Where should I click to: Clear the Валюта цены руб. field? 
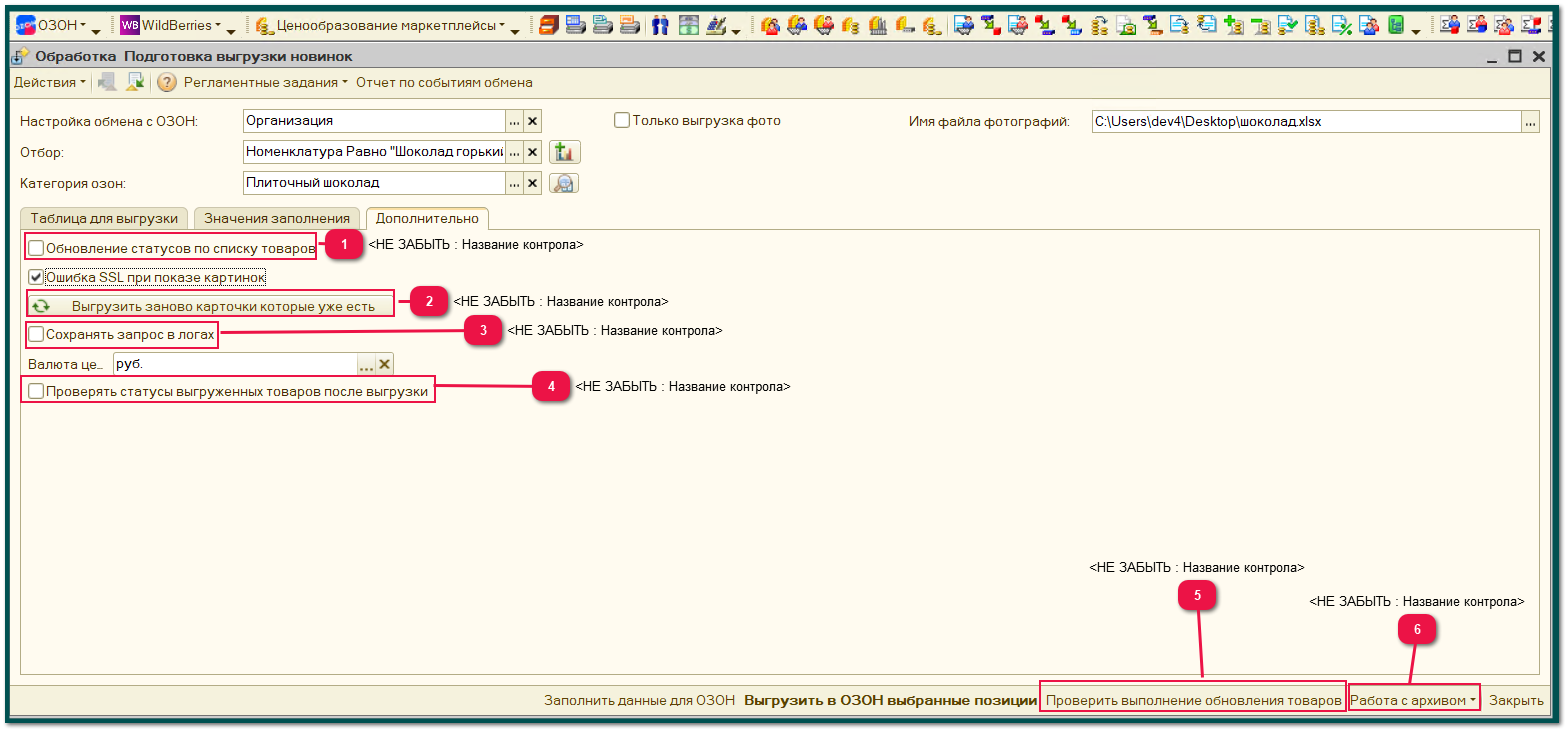385,364
